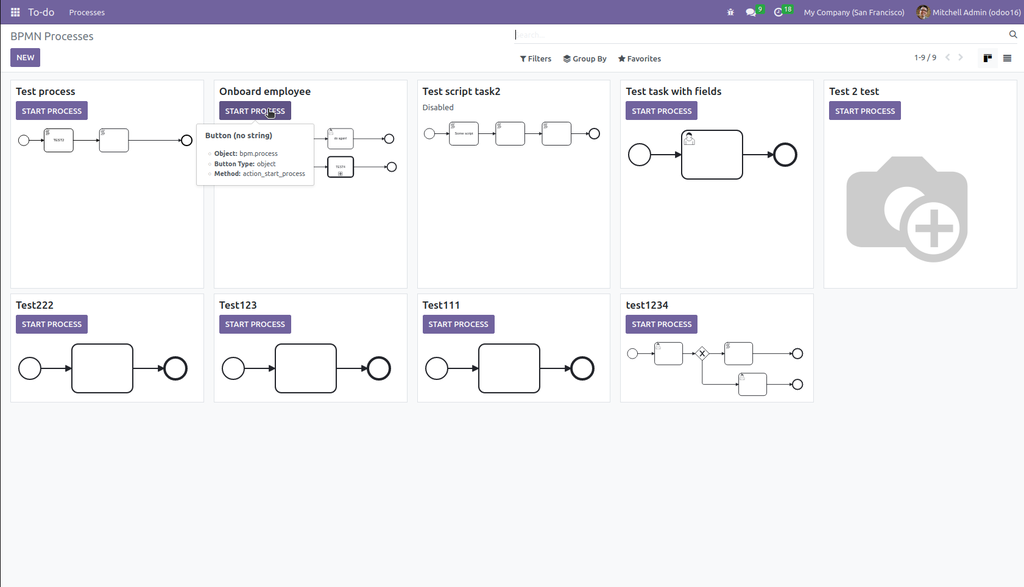
Task: Start the Test 2 test process
Action: (865, 111)
